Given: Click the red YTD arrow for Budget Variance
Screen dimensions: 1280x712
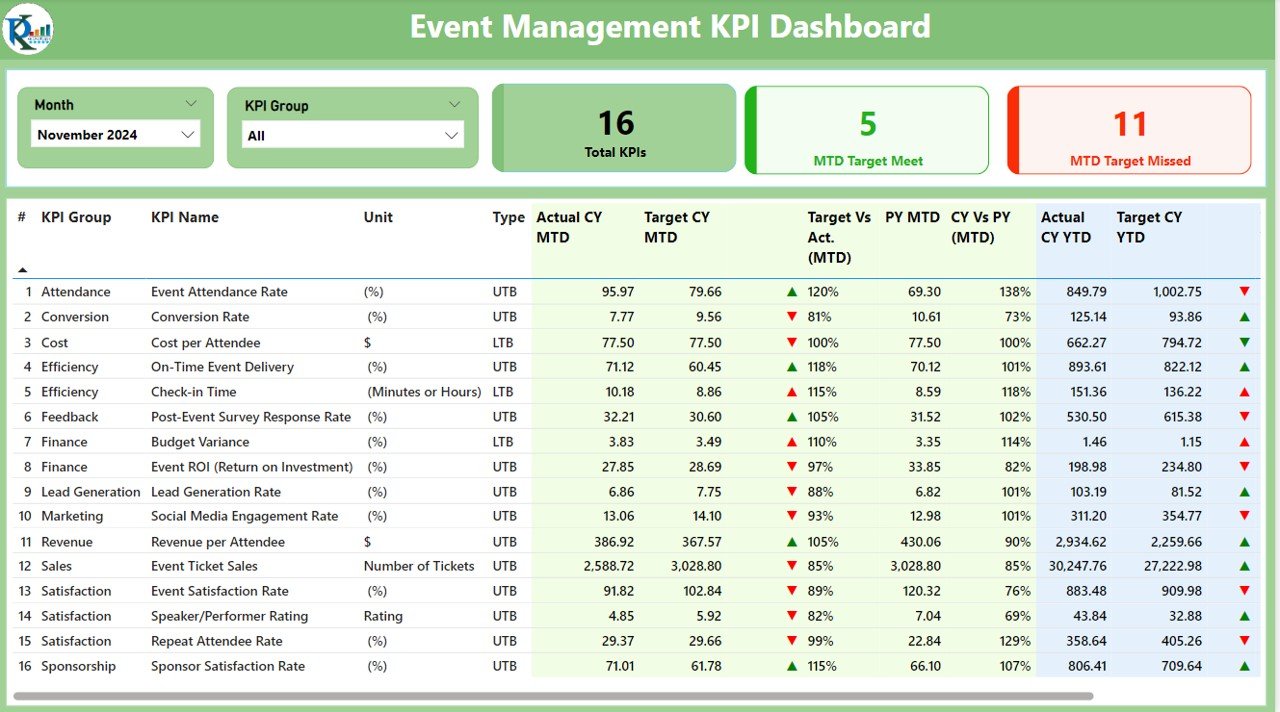Looking at the screenshot, I should click(x=1244, y=442).
